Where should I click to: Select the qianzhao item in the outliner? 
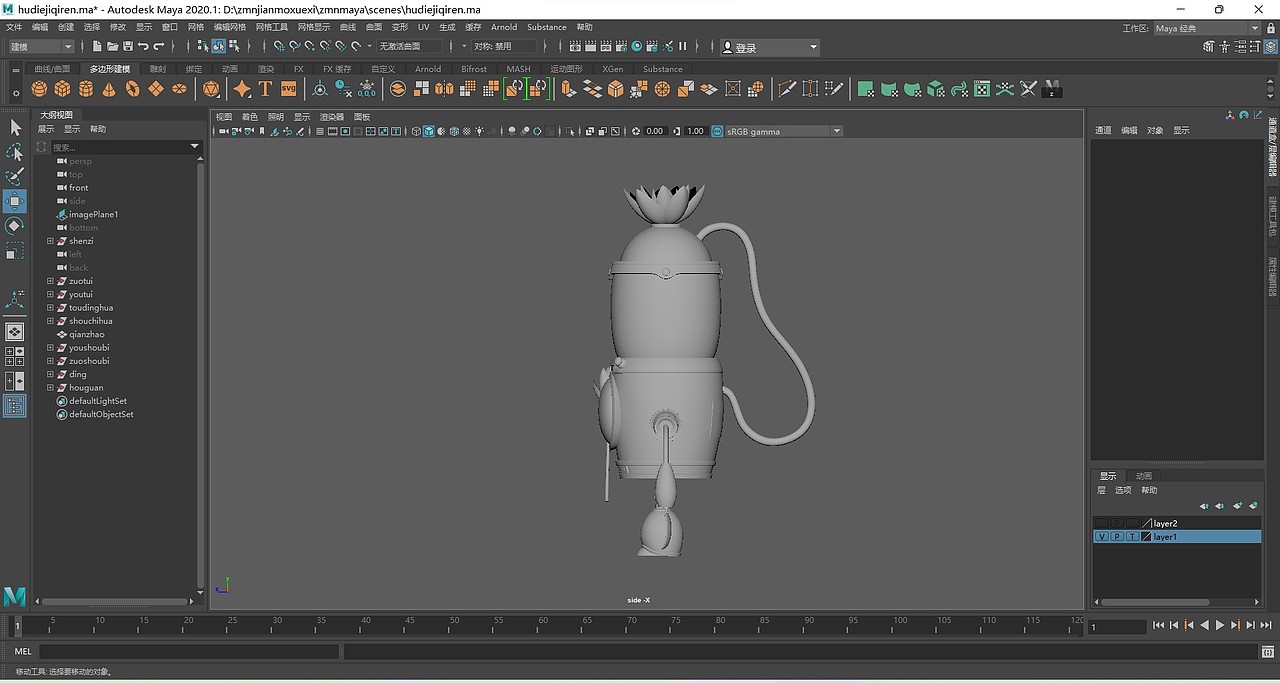[86, 334]
